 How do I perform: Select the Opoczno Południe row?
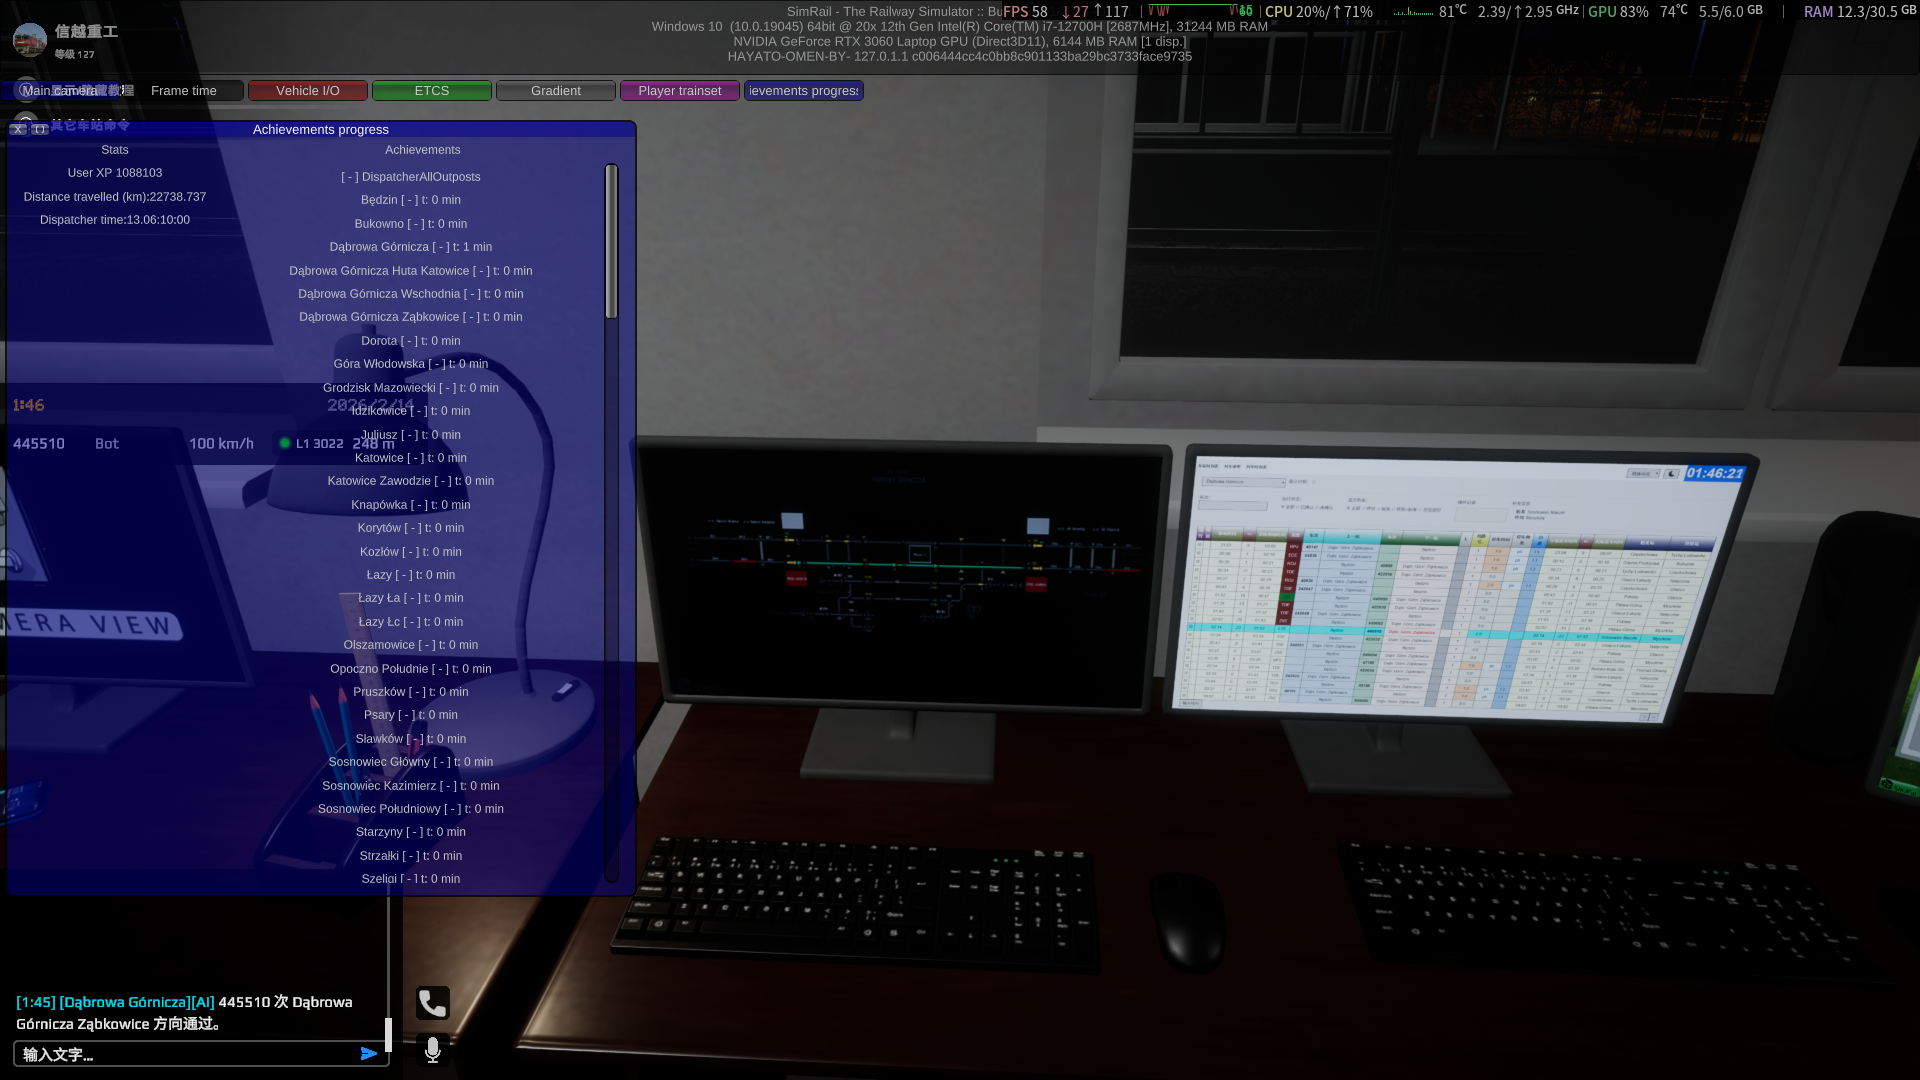411,669
